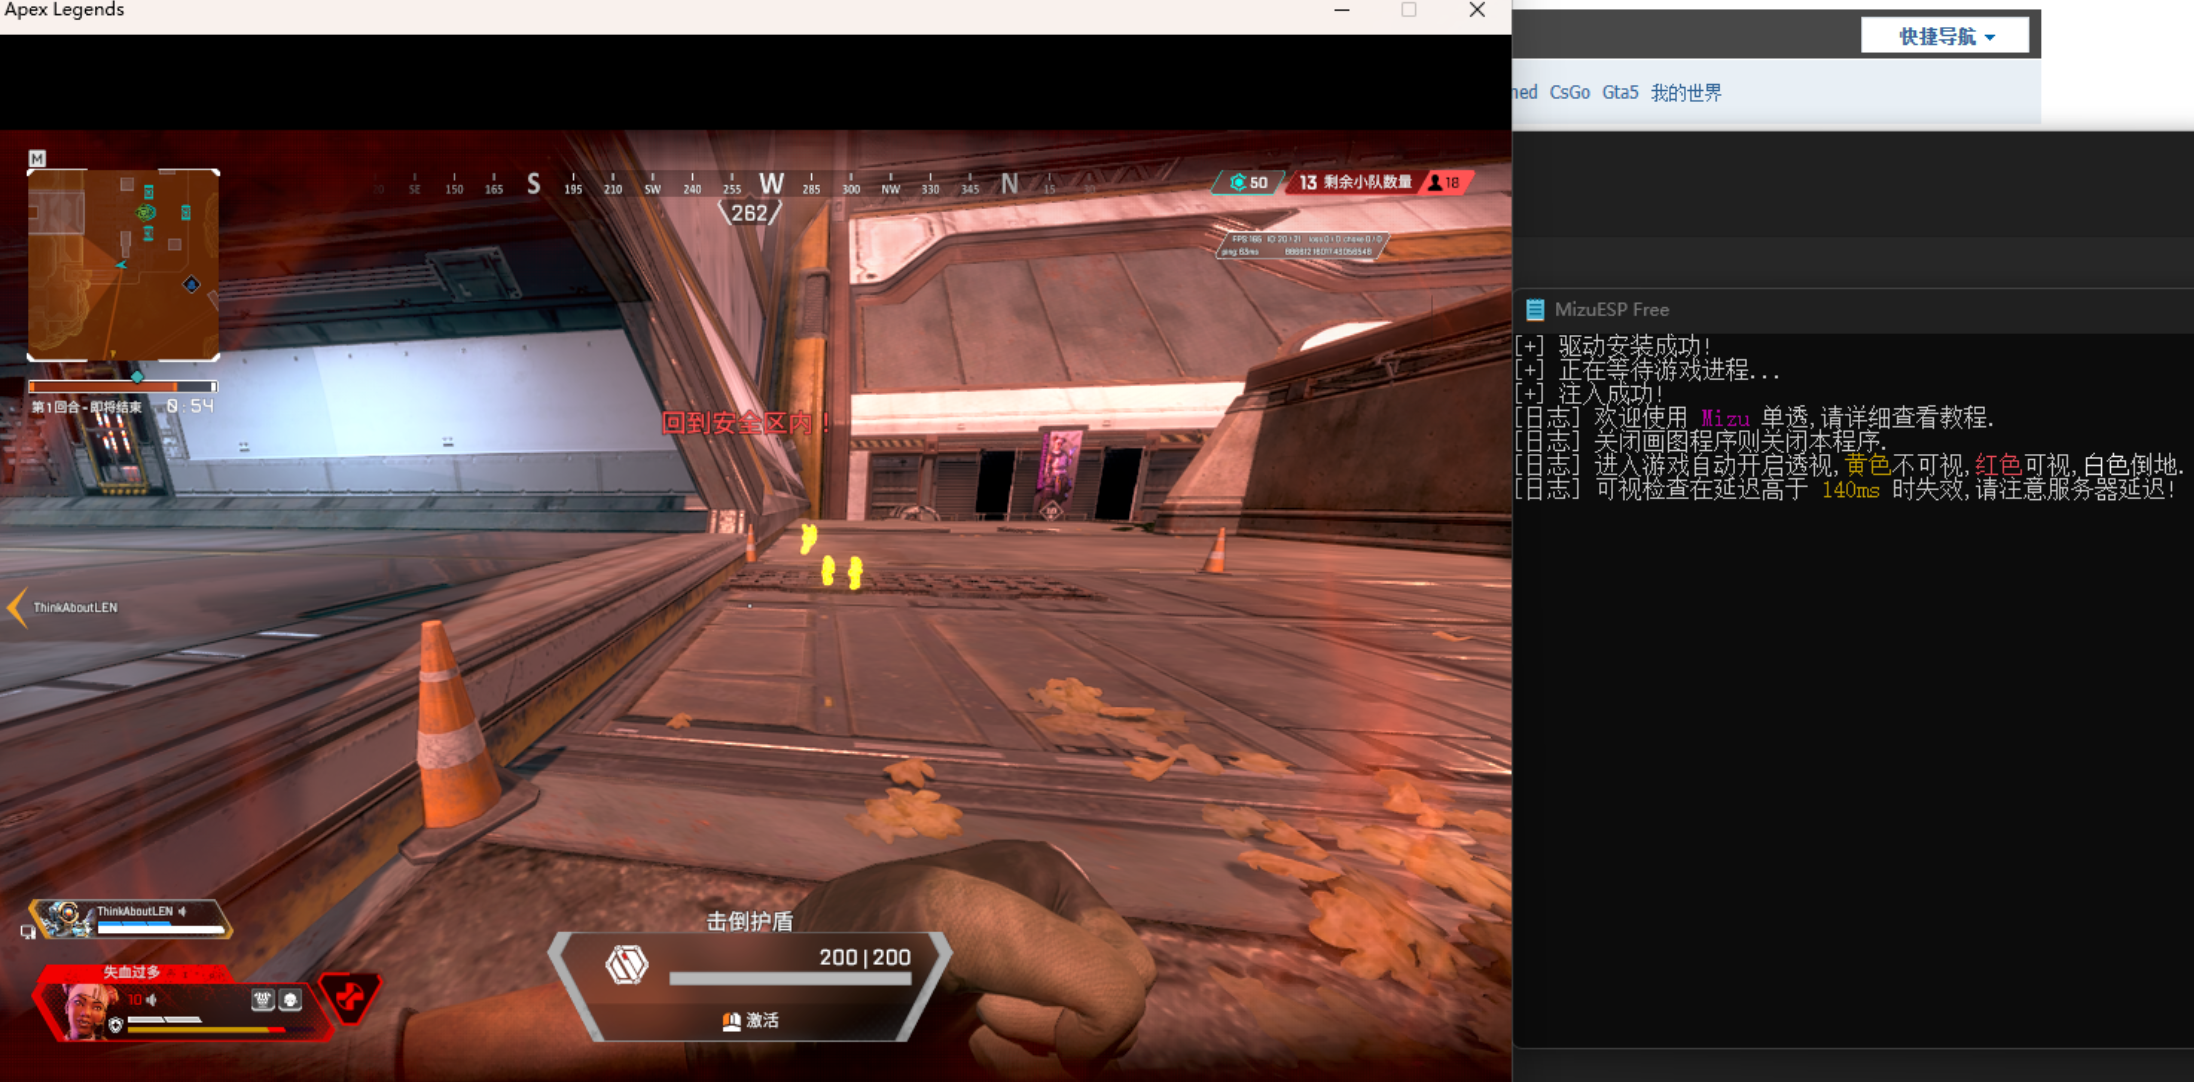Click the blue diamond marker on minimap
The image size is (2194, 1082).
191,285
